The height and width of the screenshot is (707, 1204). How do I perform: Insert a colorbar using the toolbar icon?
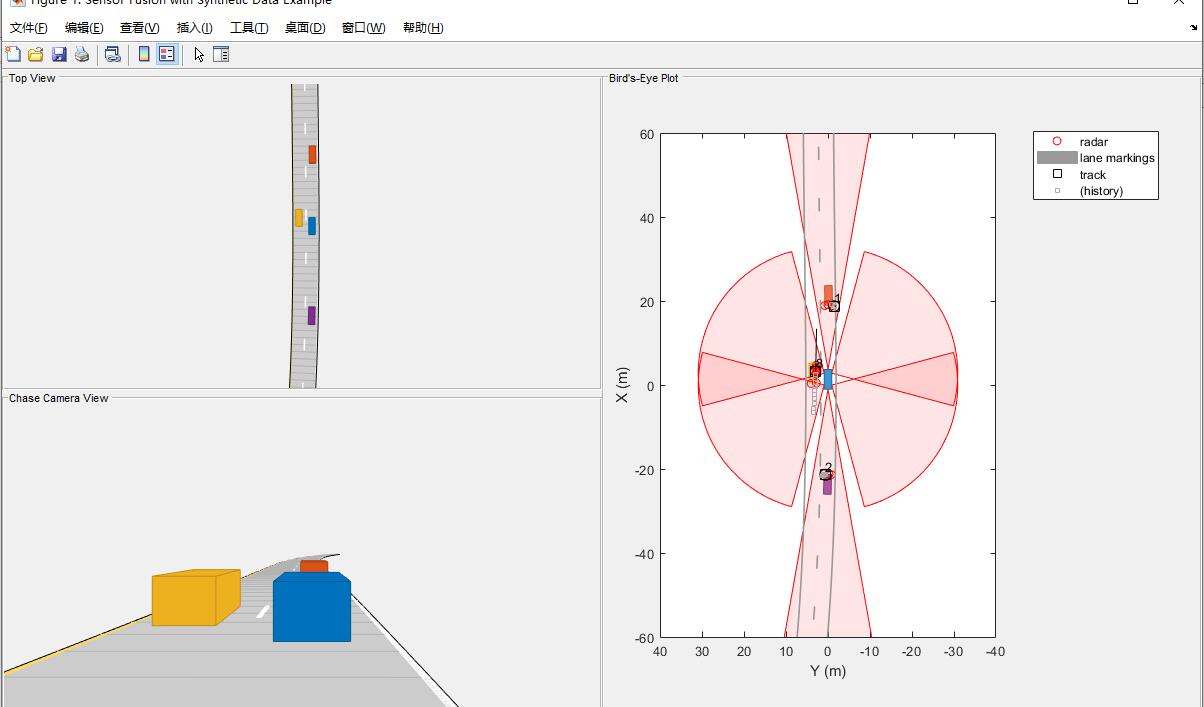[x=144, y=55]
